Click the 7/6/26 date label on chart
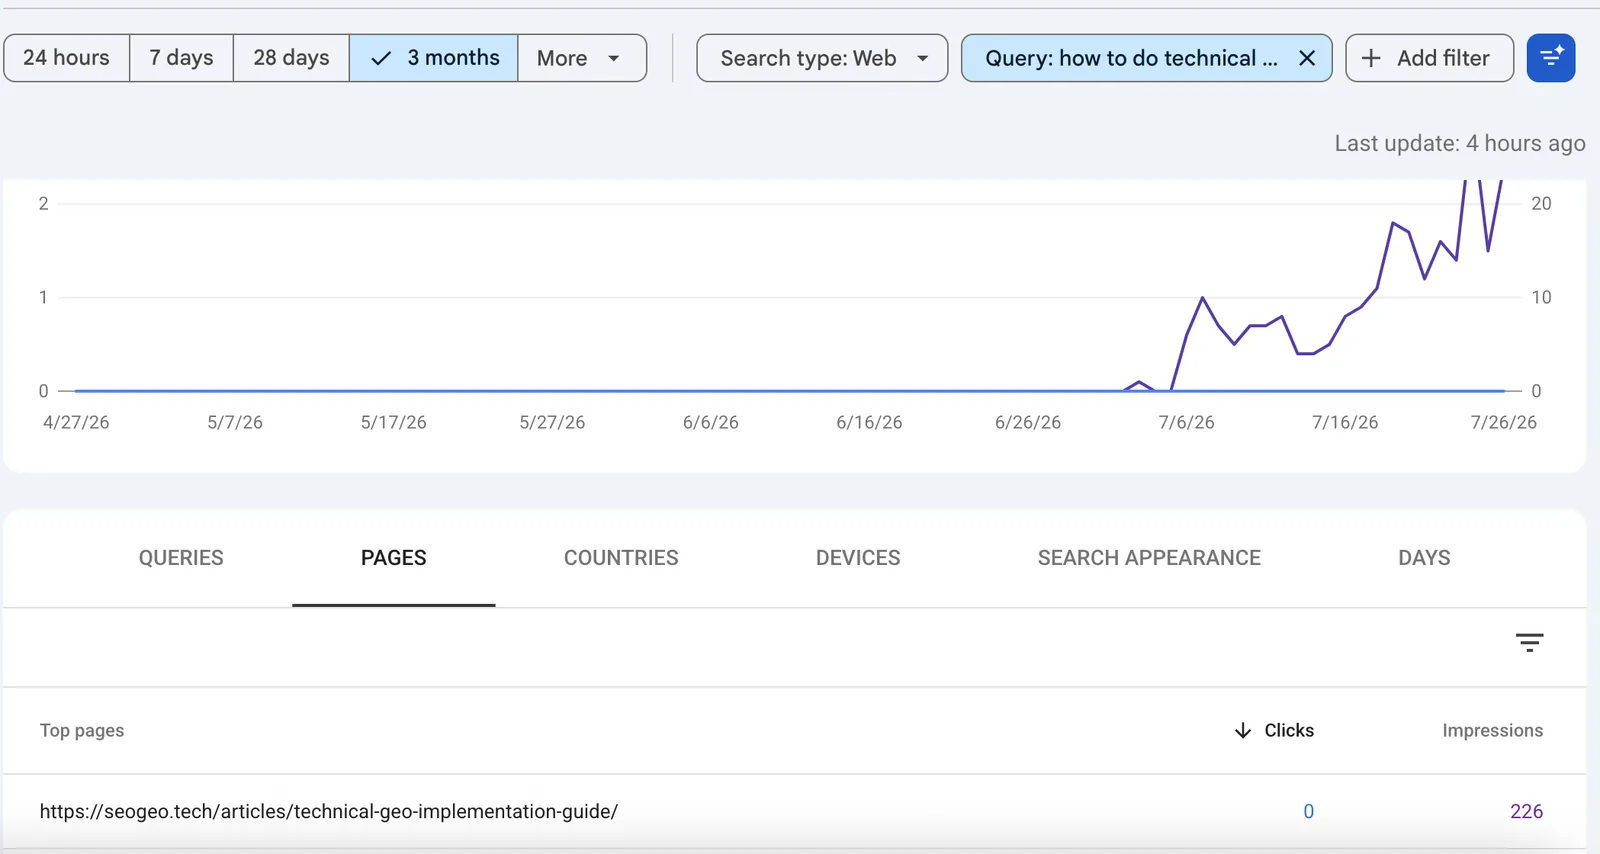The image size is (1600, 854). coord(1186,423)
